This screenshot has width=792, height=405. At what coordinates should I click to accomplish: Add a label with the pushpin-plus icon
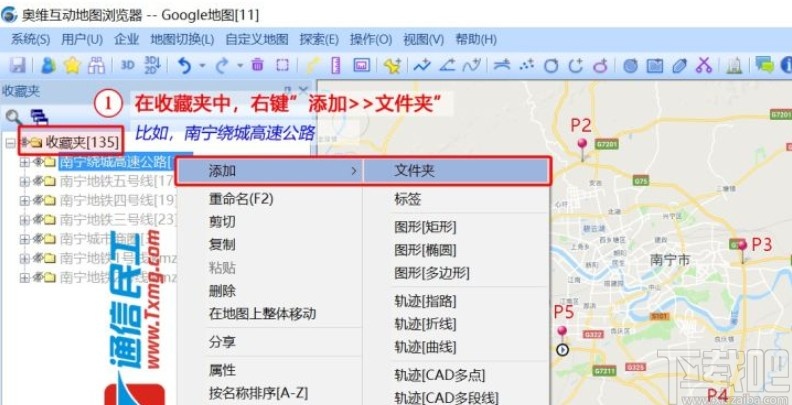point(392,65)
